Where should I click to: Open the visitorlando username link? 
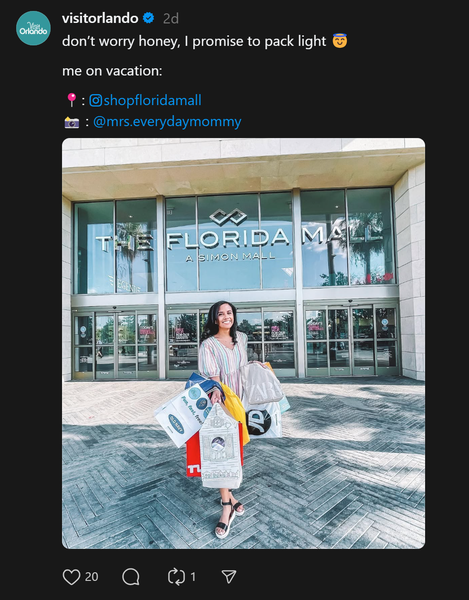pos(100,18)
